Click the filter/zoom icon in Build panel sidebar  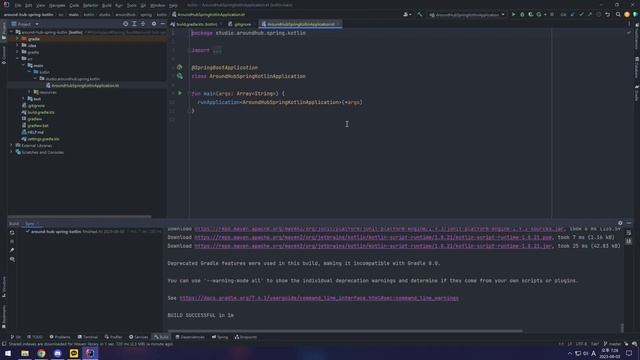[12, 259]
